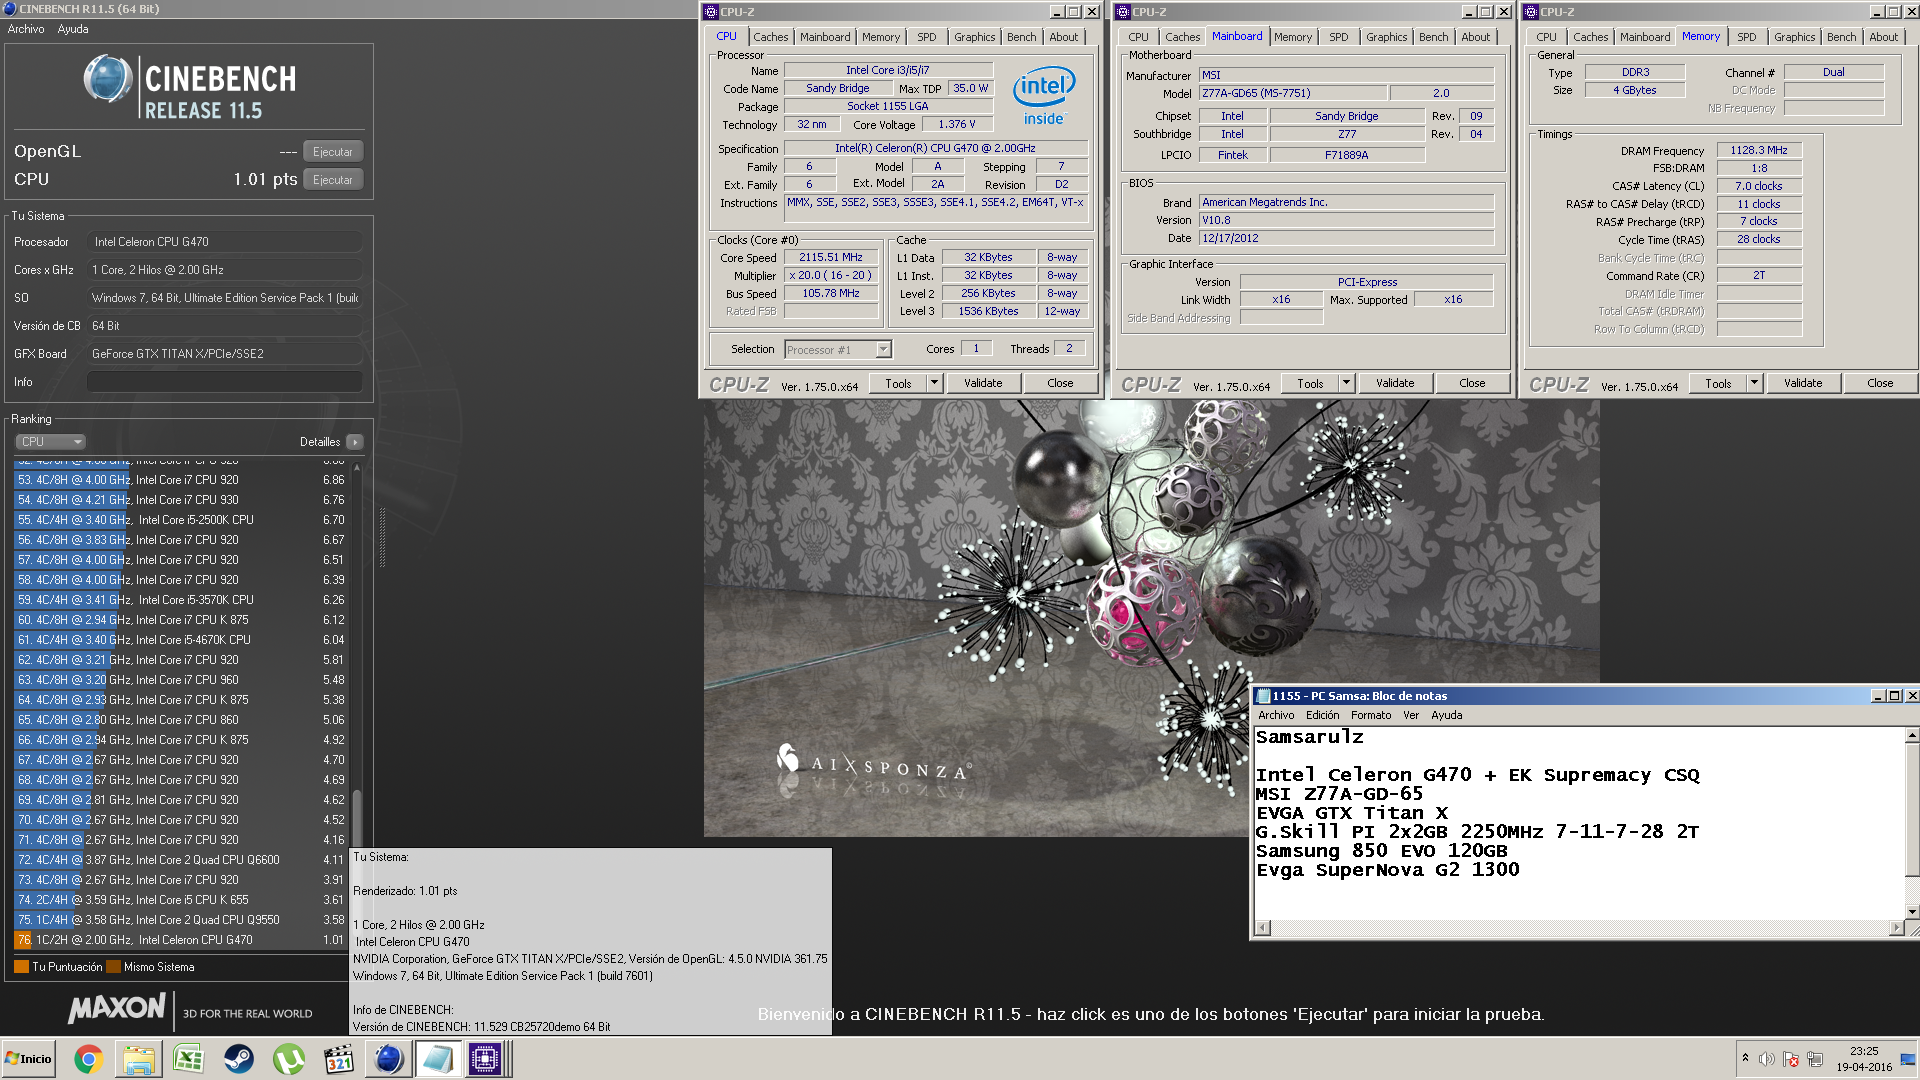Open Notepad Archivo menu

pos(1276,715)
